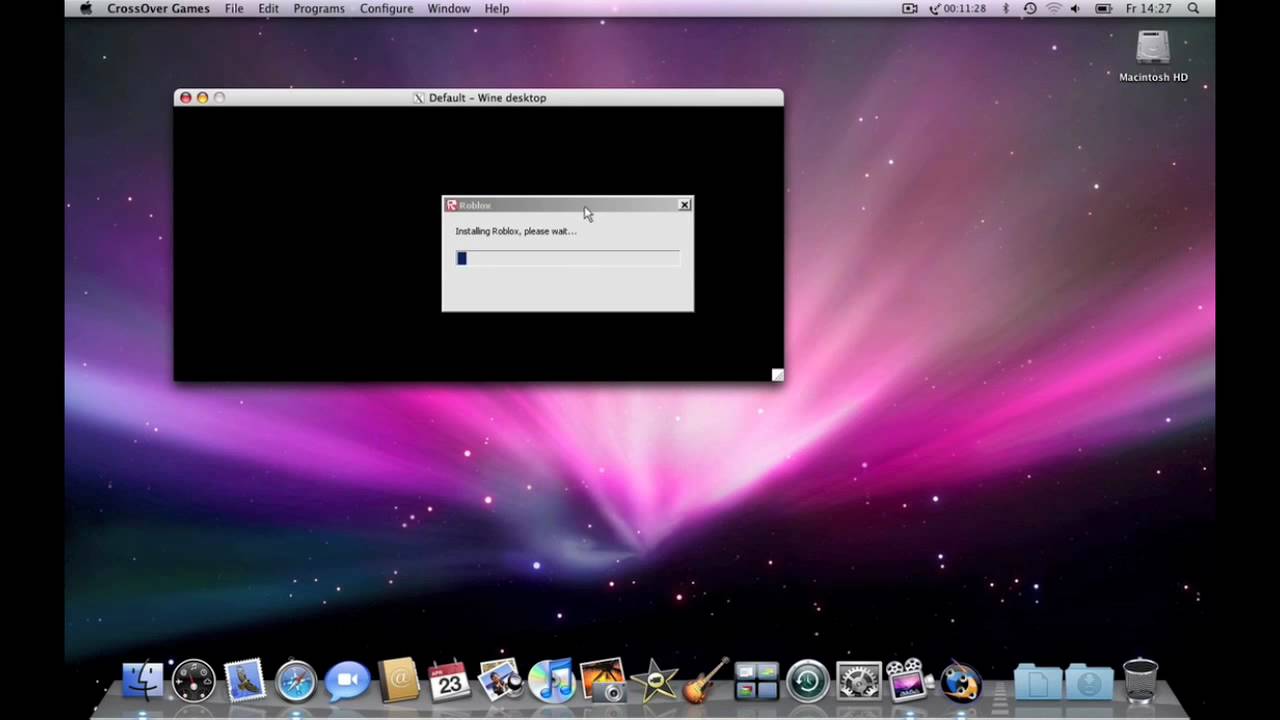The image size is (1280, 720).
Task: Open iCal calendar showing 23
Action: point(449,681)
